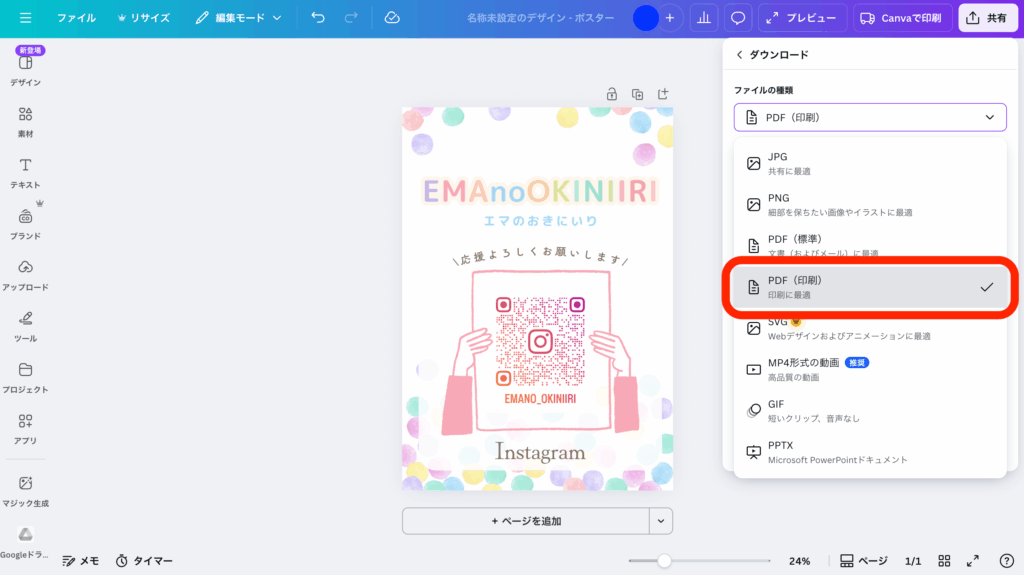Screen dimensions: 1024x575
Task: Open the タイマー timer
Action: coord(144,561)
